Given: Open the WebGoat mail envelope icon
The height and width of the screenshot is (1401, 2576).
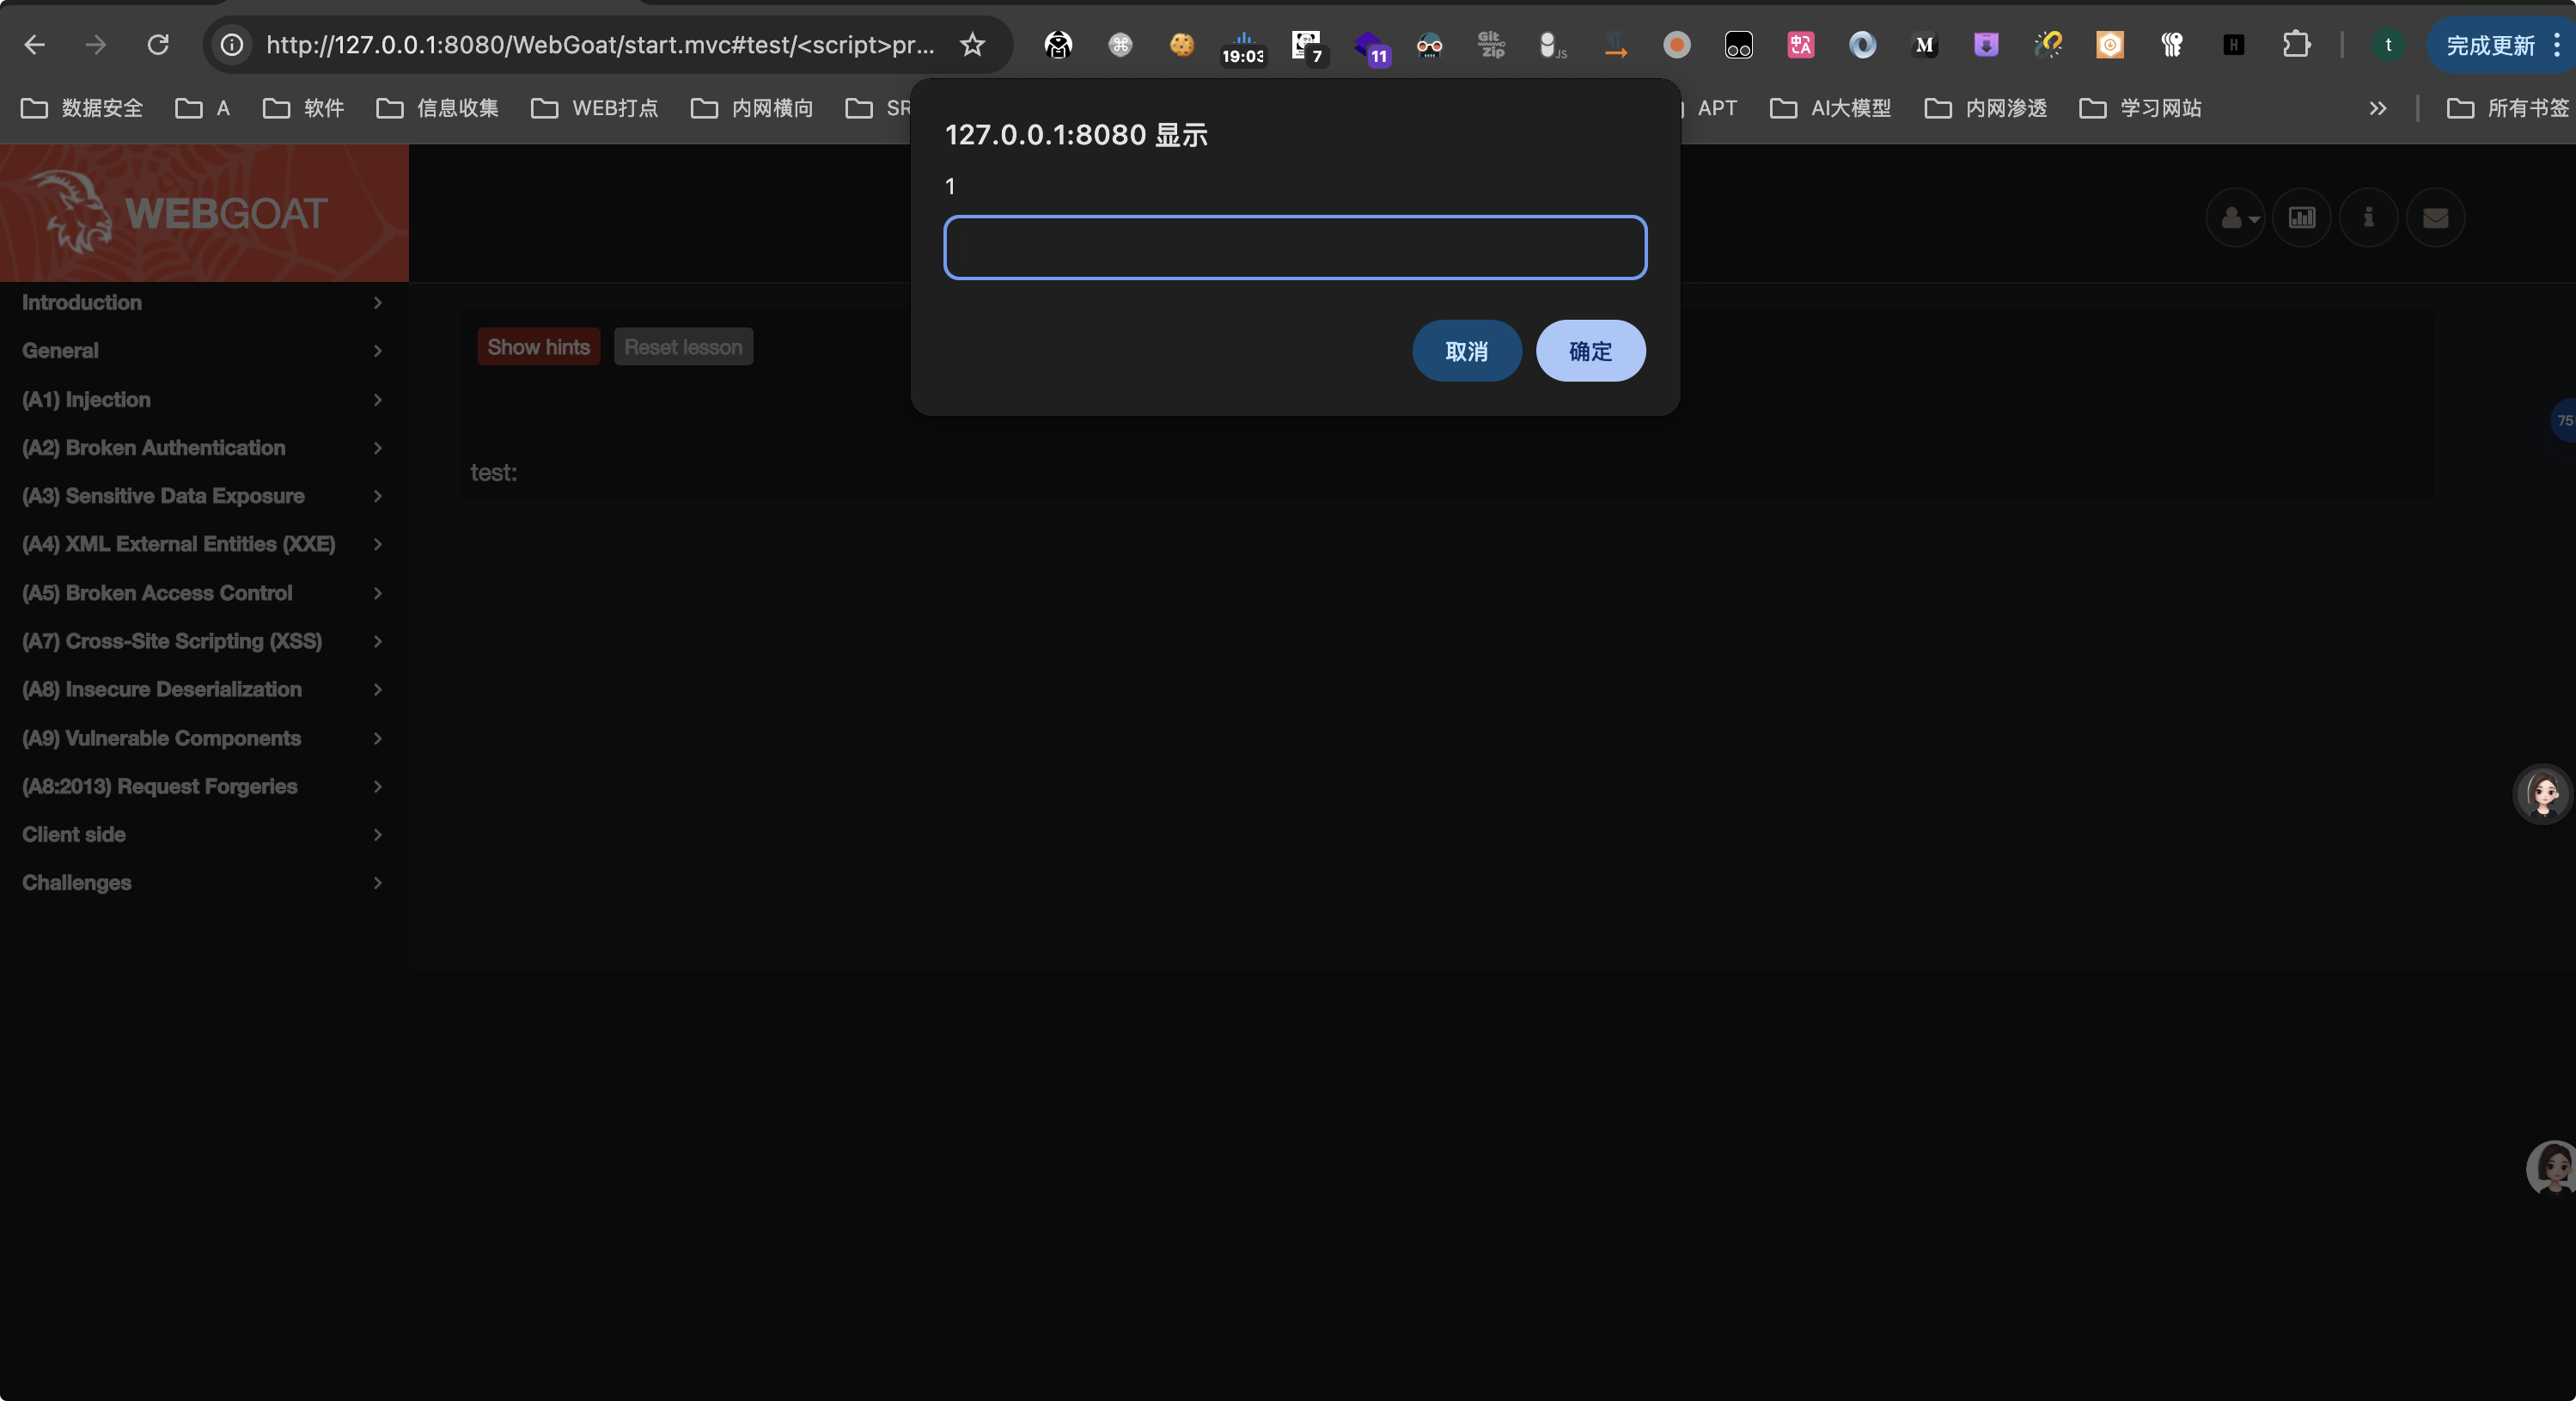Looking at the screenshot, I should [2436, 217].
